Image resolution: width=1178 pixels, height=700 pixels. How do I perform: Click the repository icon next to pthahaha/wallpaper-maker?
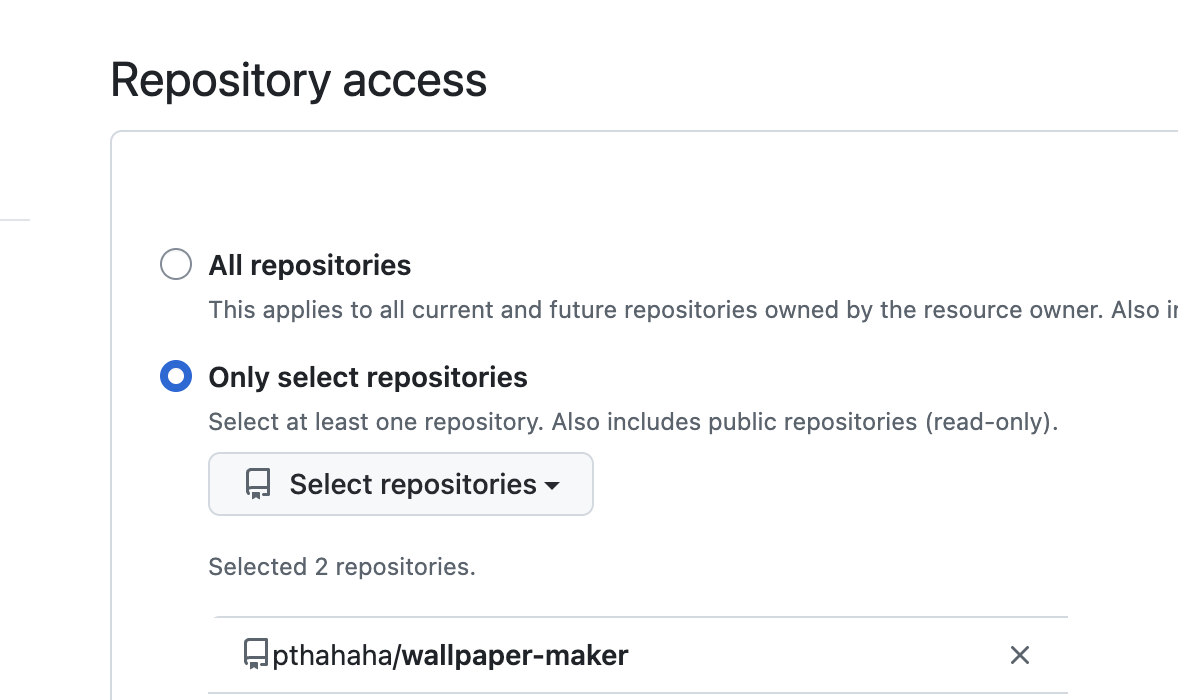point(255,654)
